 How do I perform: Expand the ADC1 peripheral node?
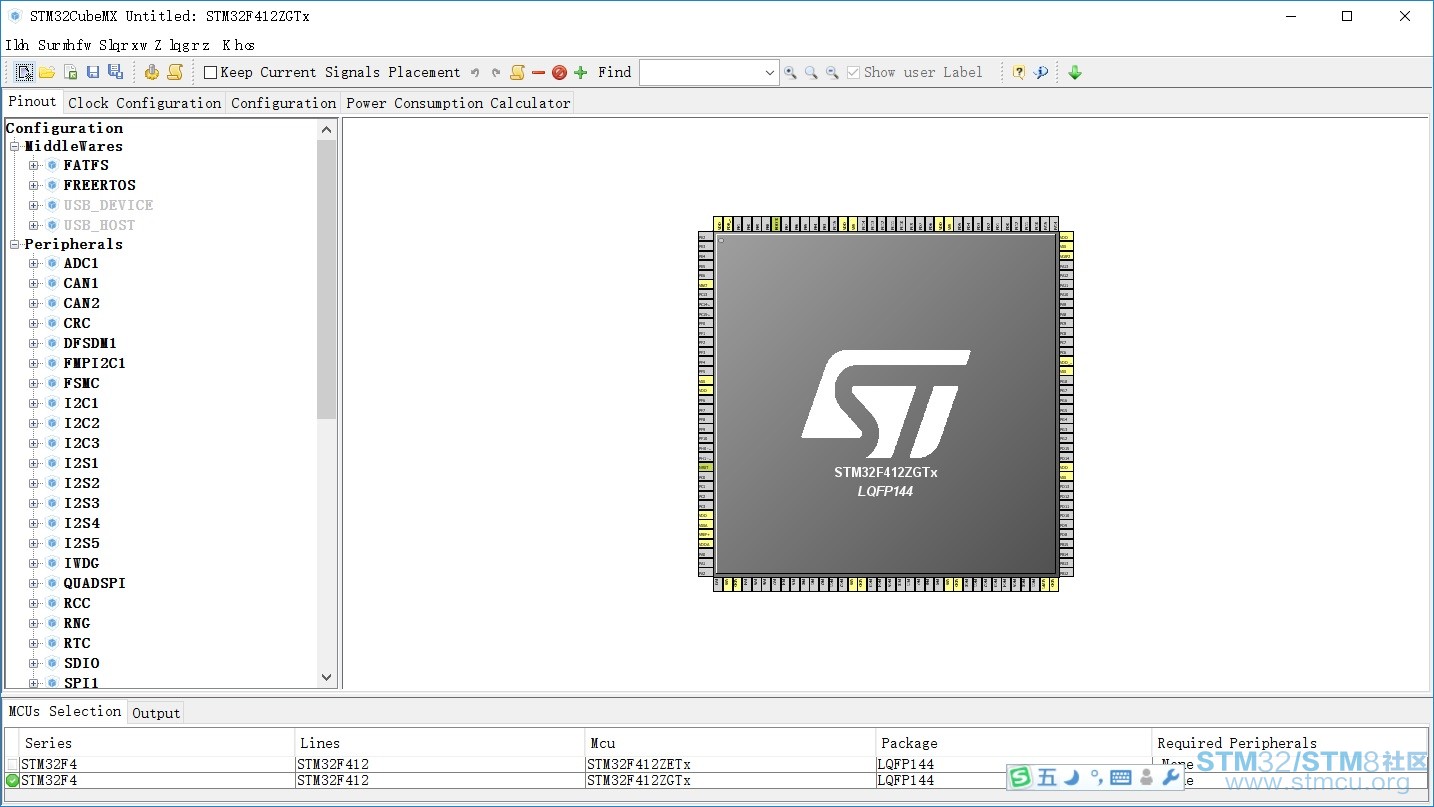click(34, 263)
